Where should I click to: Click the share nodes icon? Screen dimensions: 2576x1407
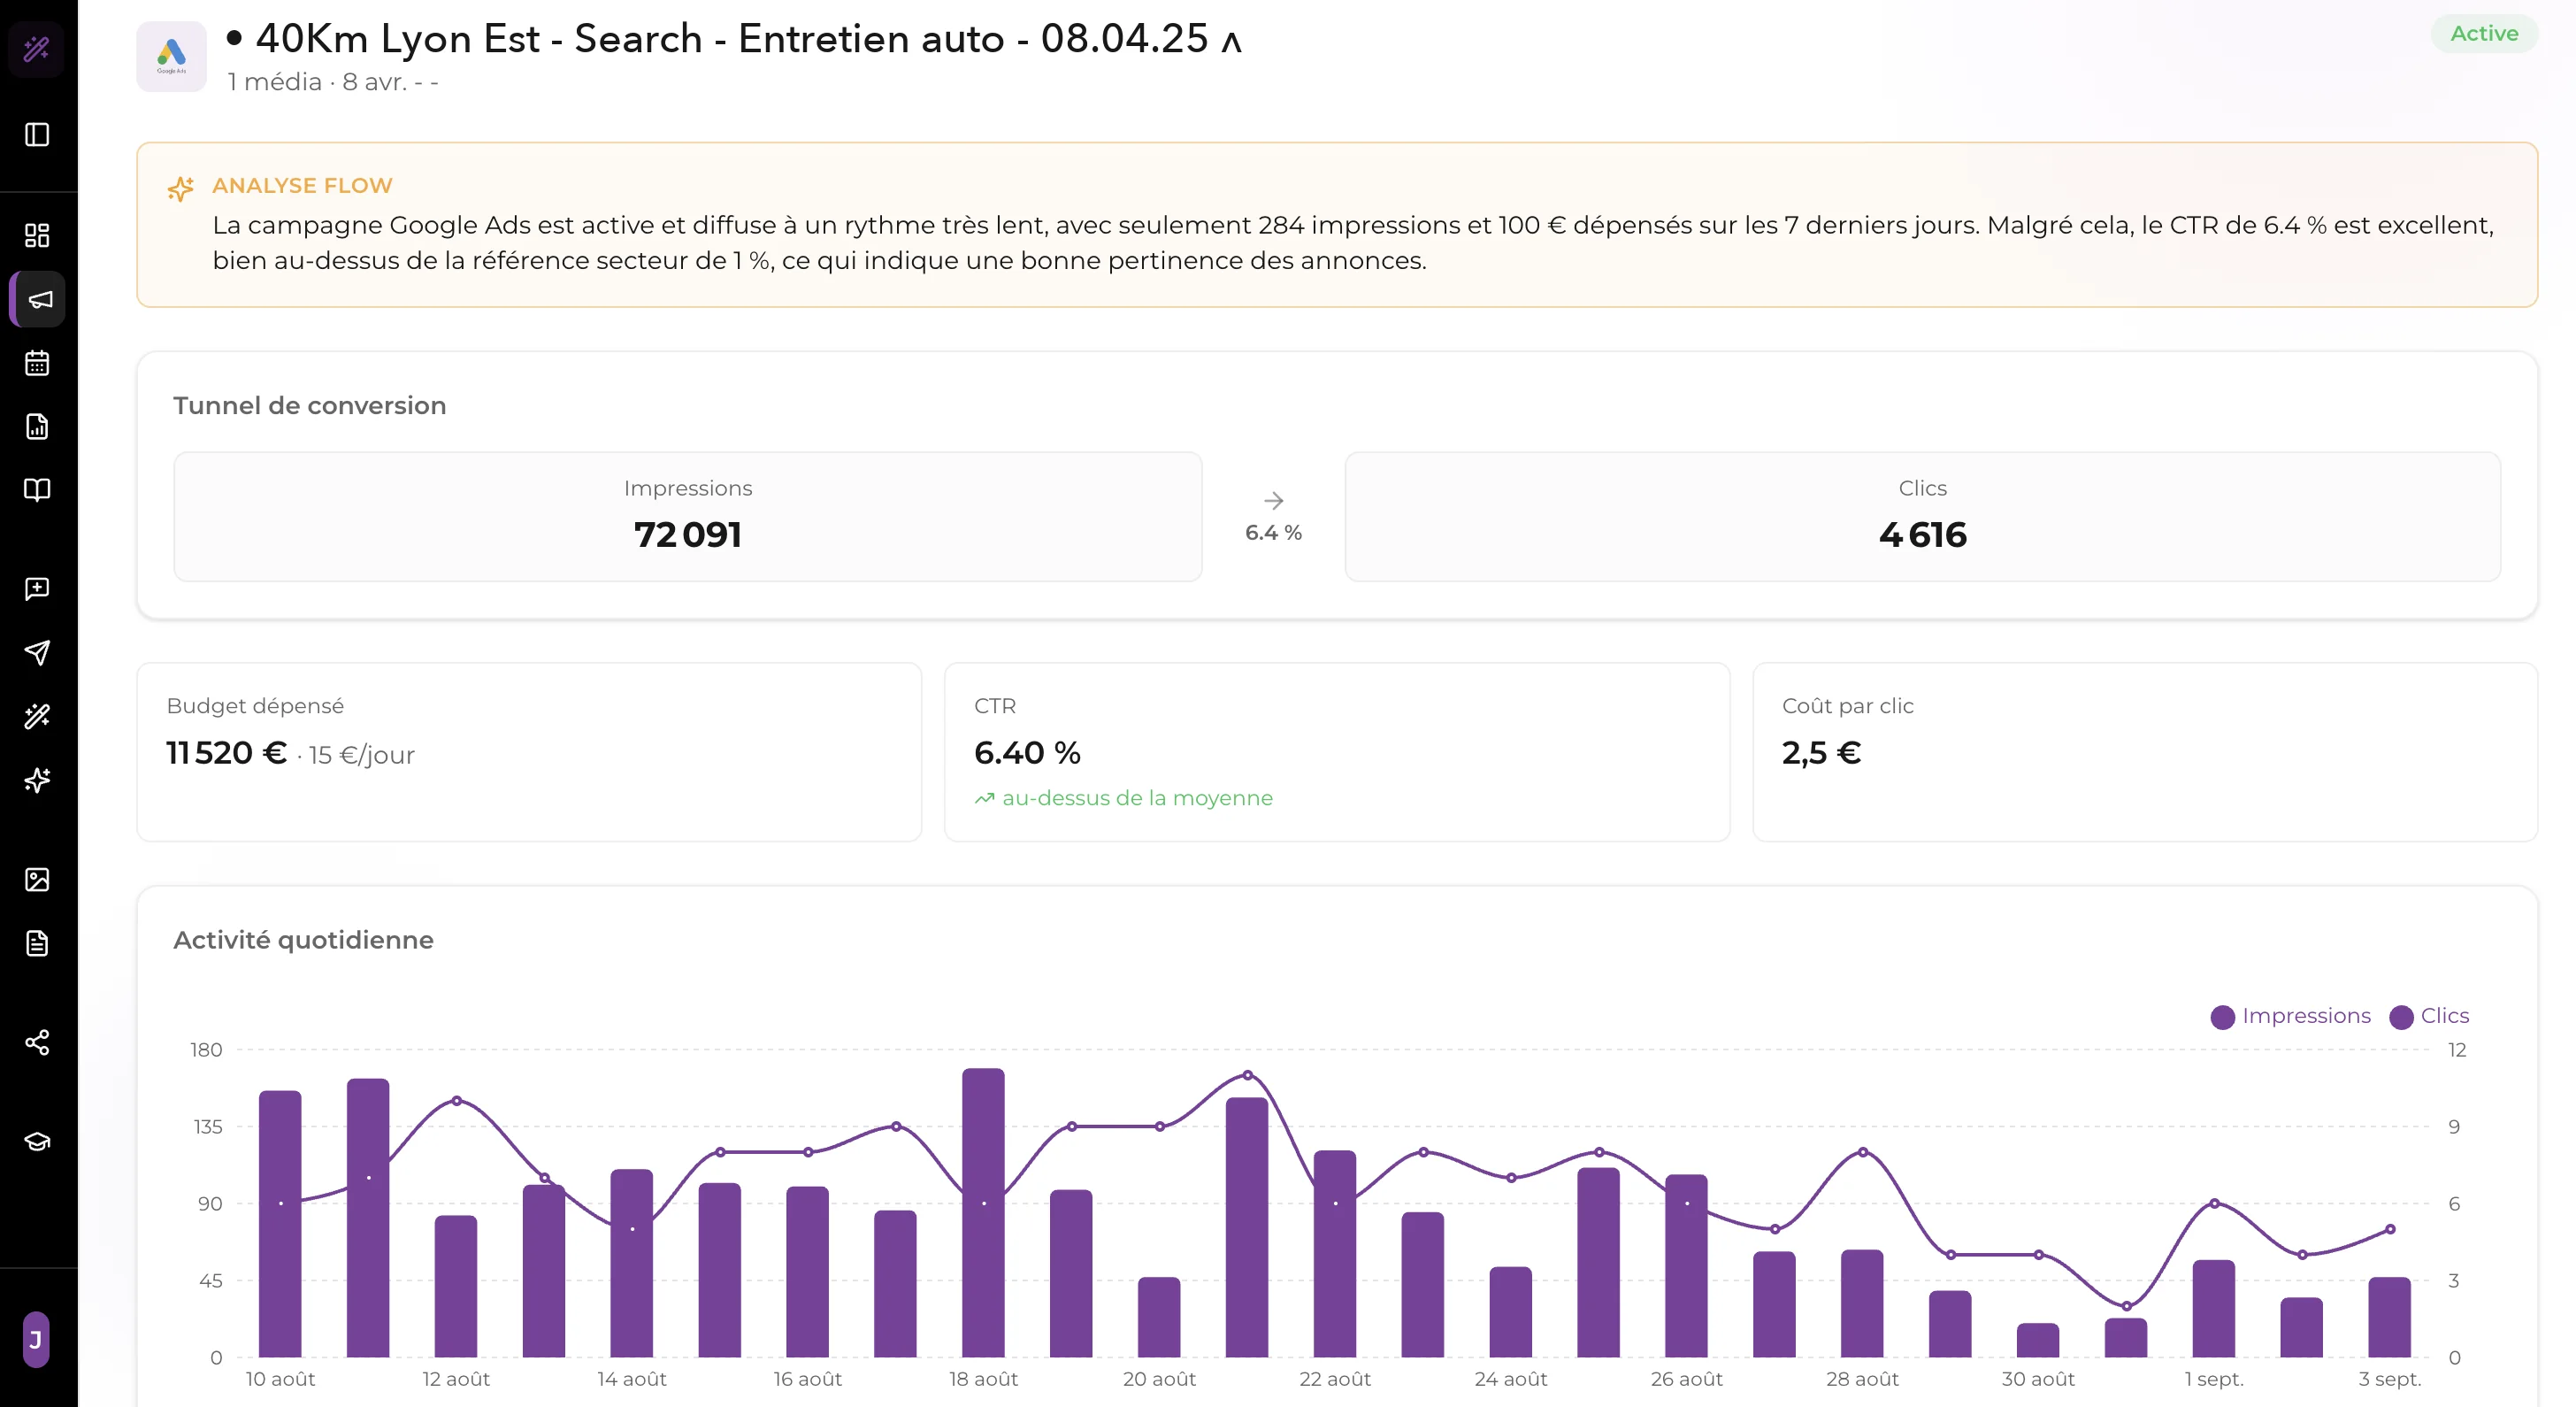37,1042
